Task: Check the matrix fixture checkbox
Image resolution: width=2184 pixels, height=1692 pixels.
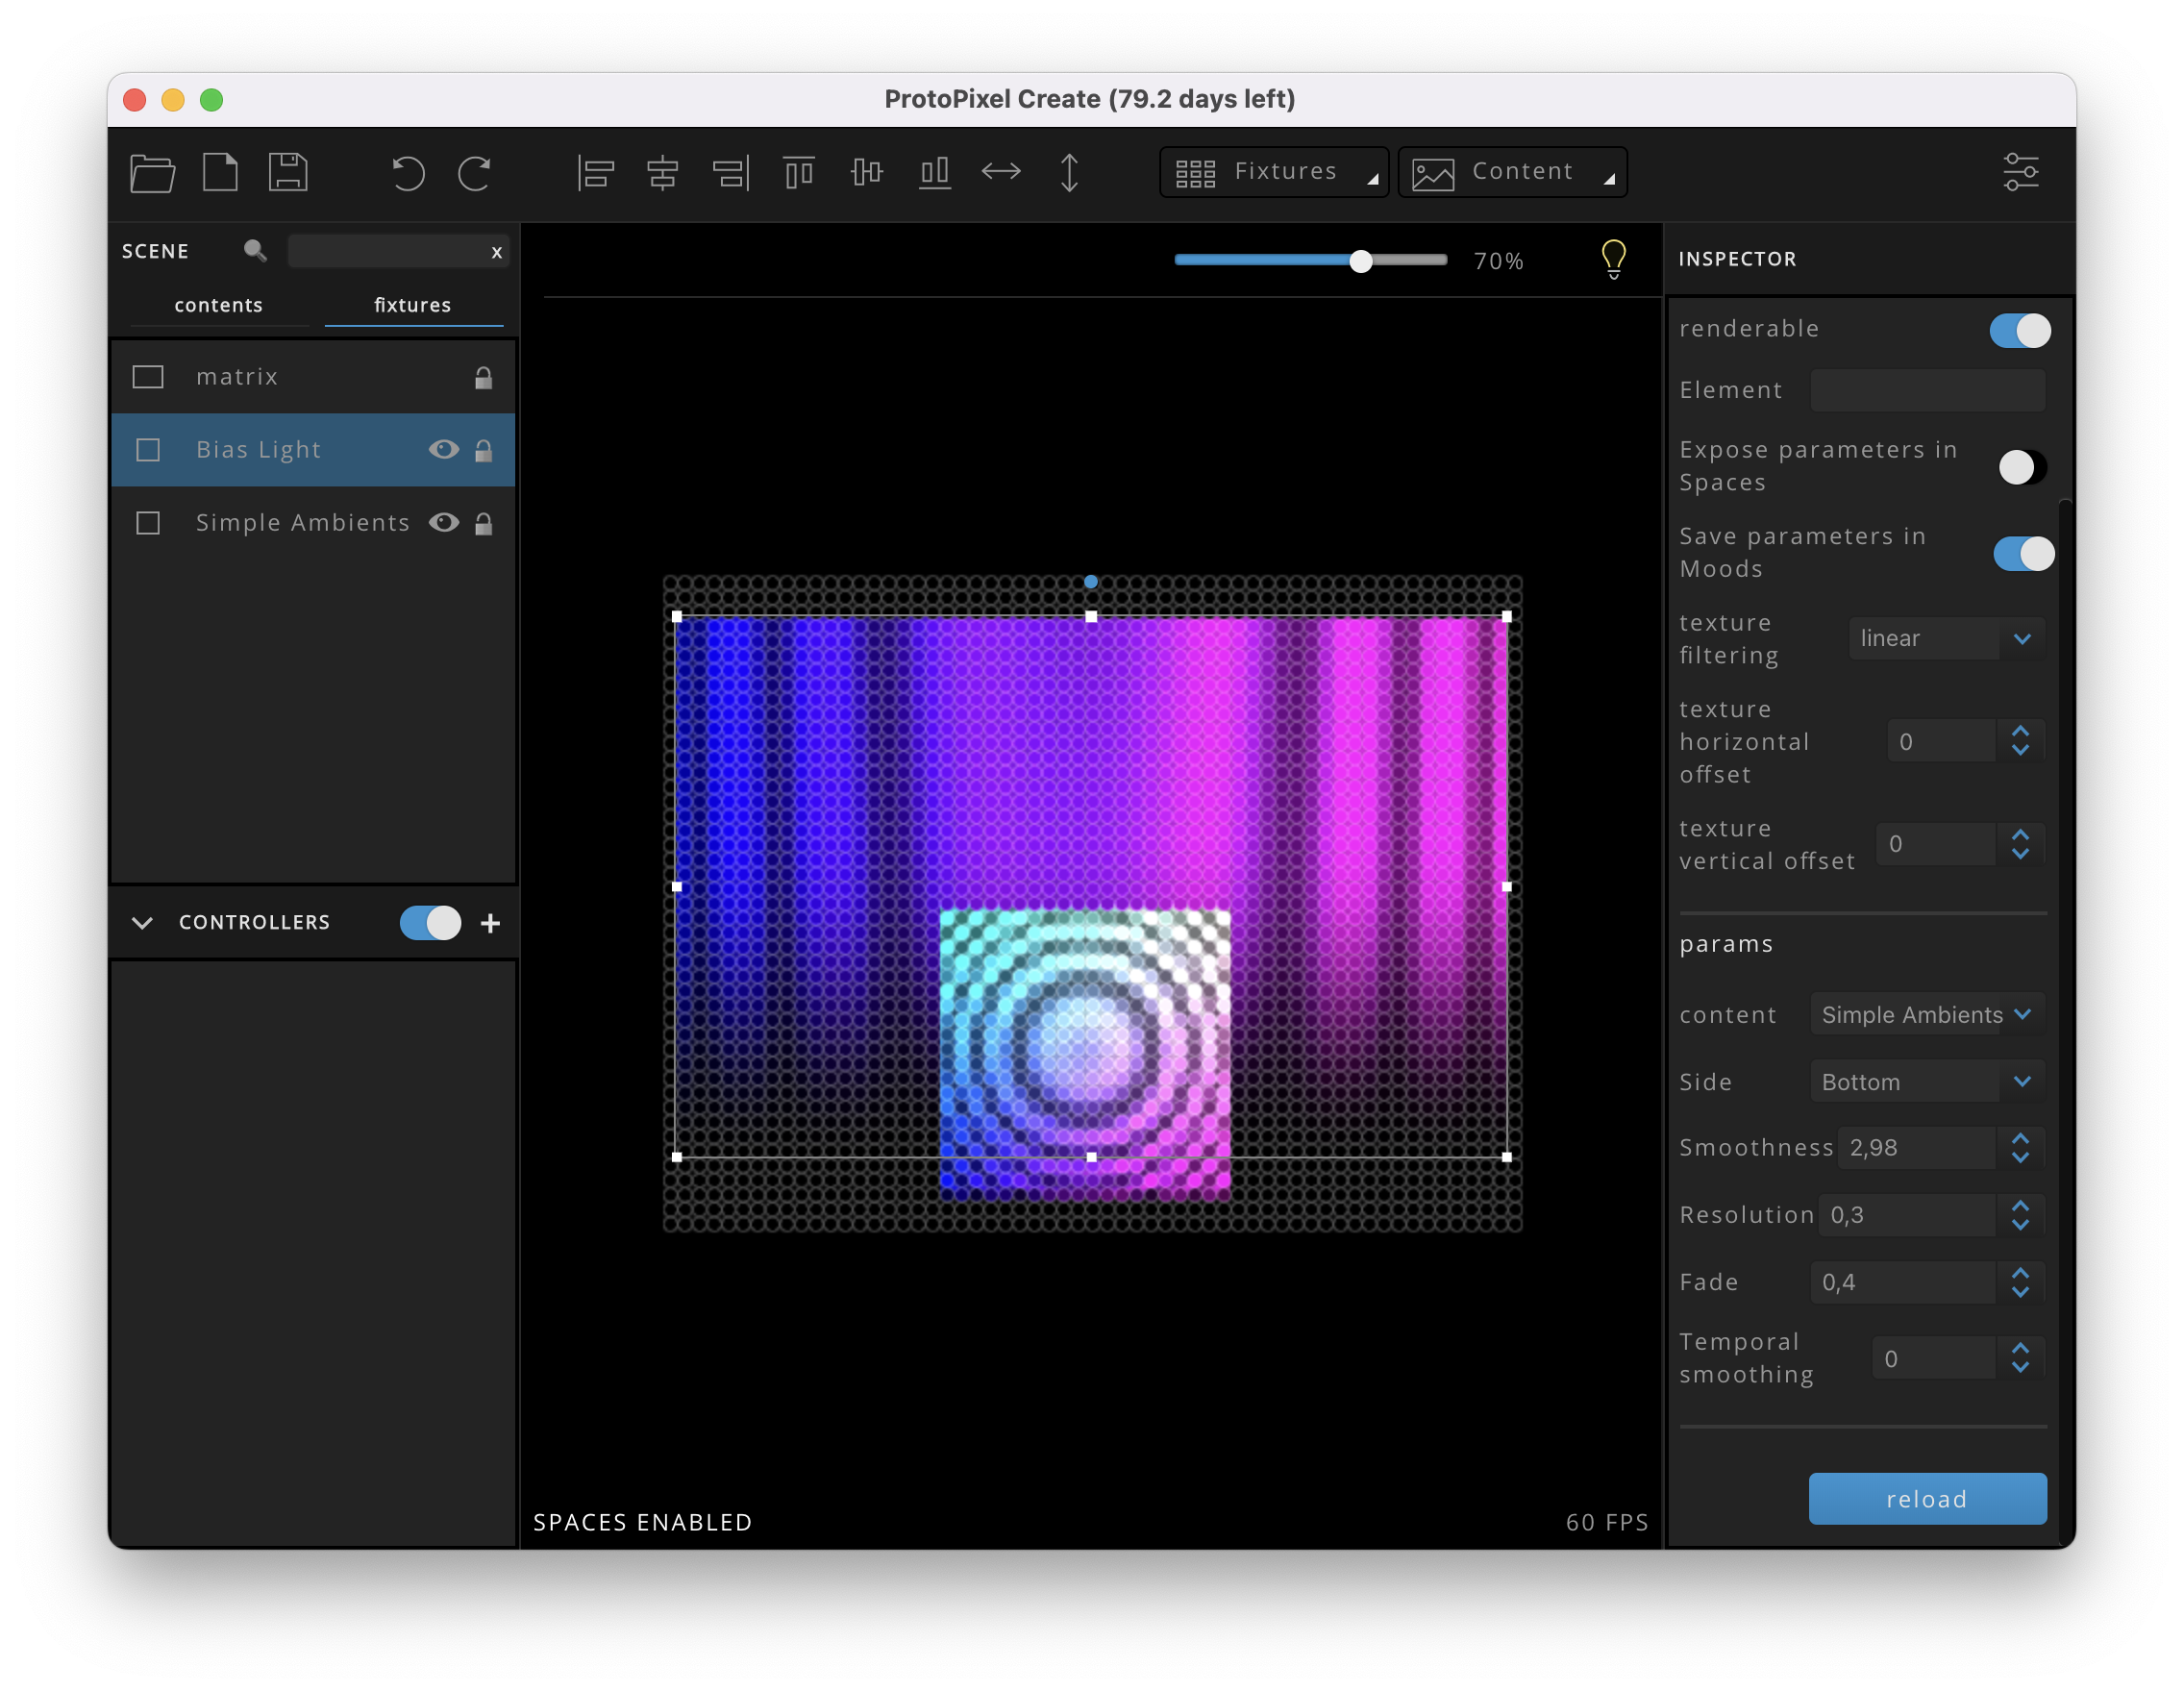Action: click(148, 376)
